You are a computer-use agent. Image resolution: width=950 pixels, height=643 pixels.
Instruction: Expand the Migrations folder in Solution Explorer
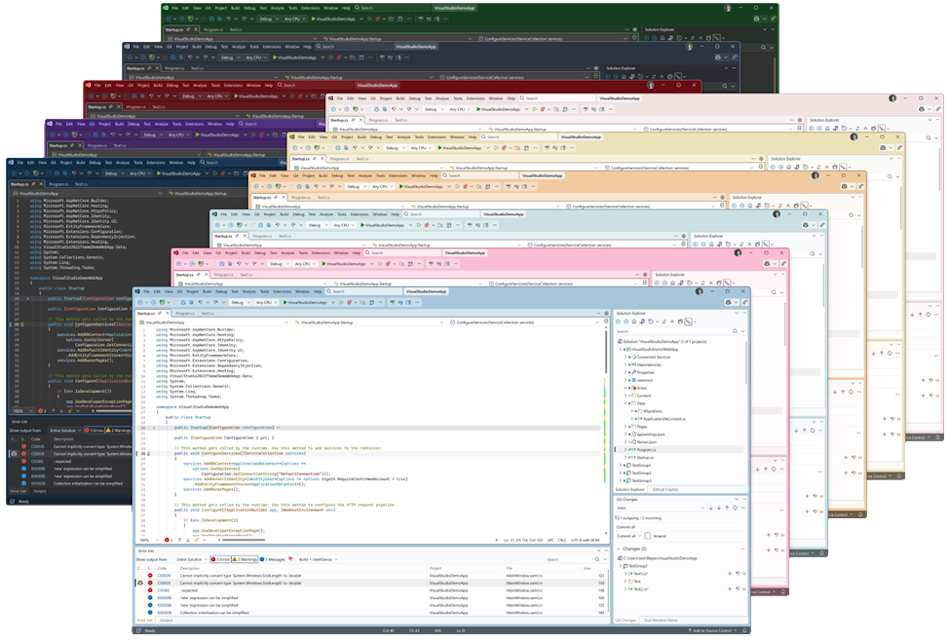click(x=632, y=410)
